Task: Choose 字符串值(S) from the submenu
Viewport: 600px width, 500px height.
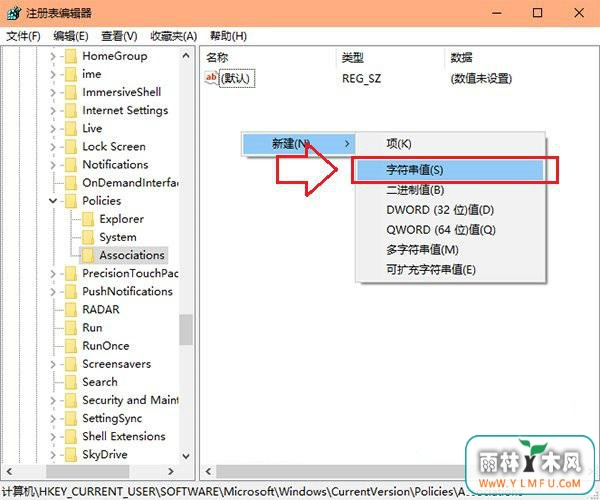Action: [450, 170]
